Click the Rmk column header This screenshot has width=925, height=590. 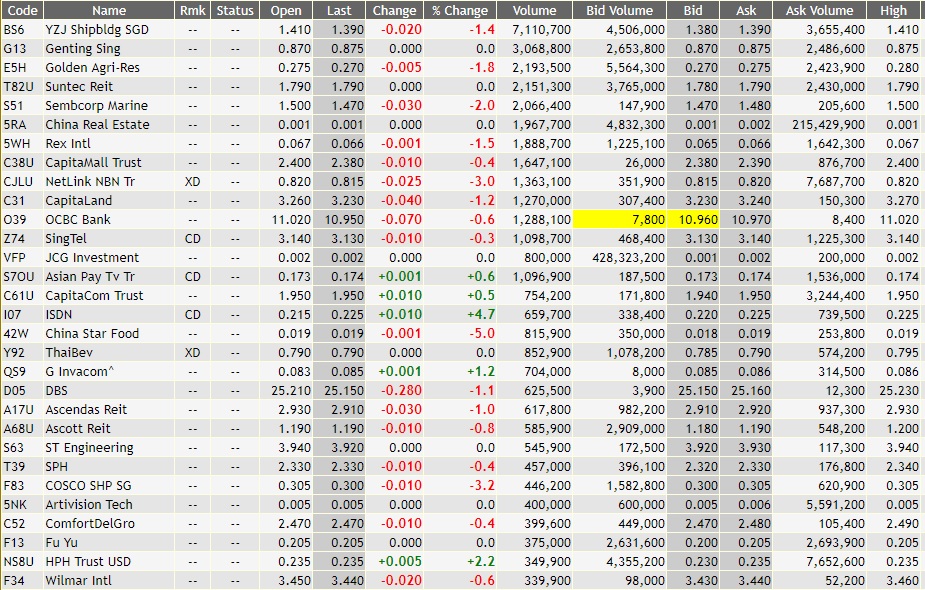point(192,10)
